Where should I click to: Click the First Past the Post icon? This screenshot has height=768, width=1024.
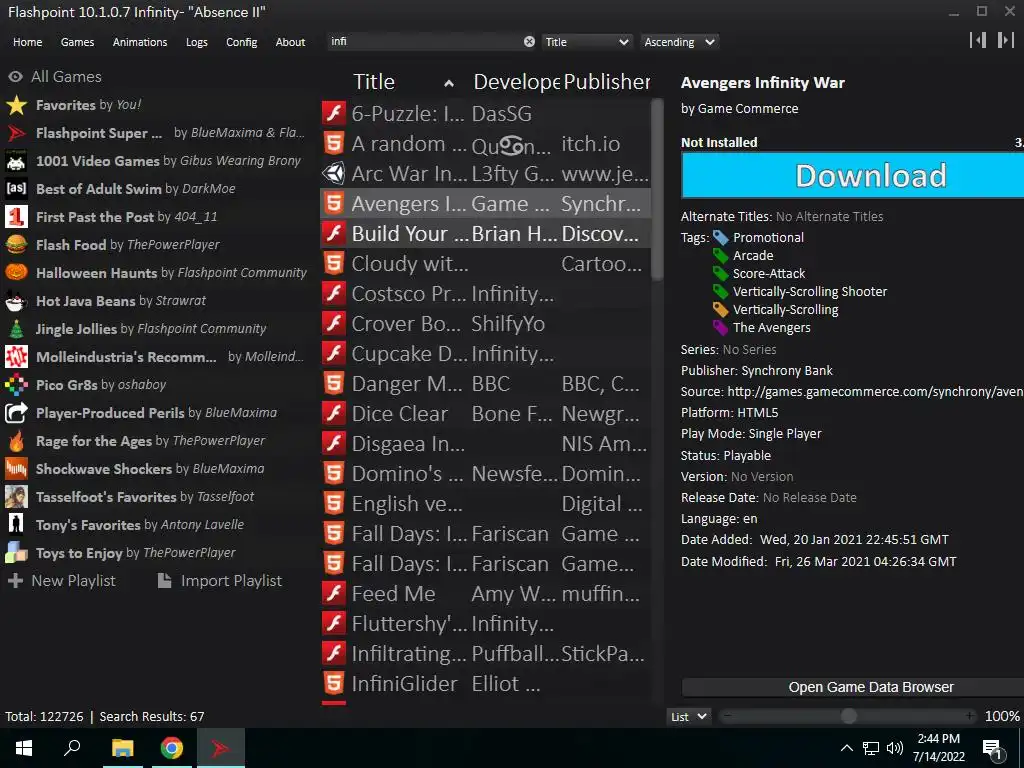click(16, 217)
